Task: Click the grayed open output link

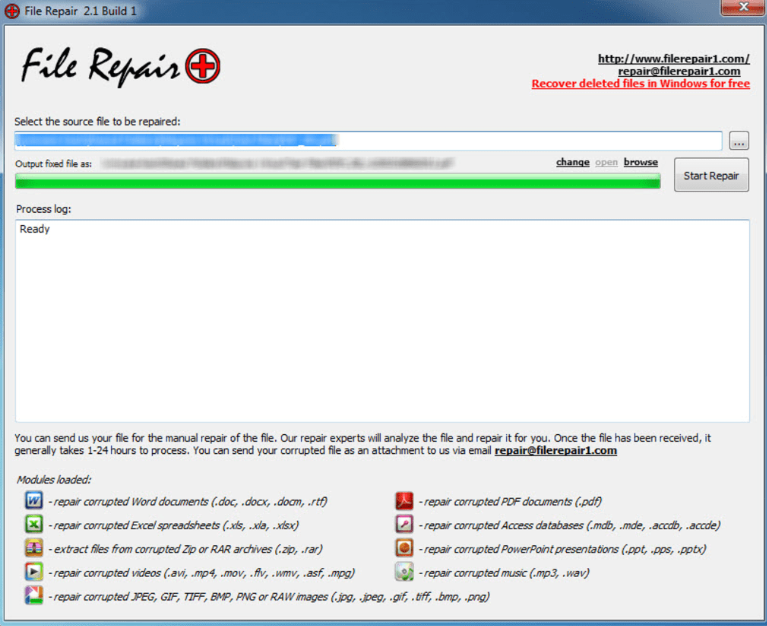Action: [606, 162]
